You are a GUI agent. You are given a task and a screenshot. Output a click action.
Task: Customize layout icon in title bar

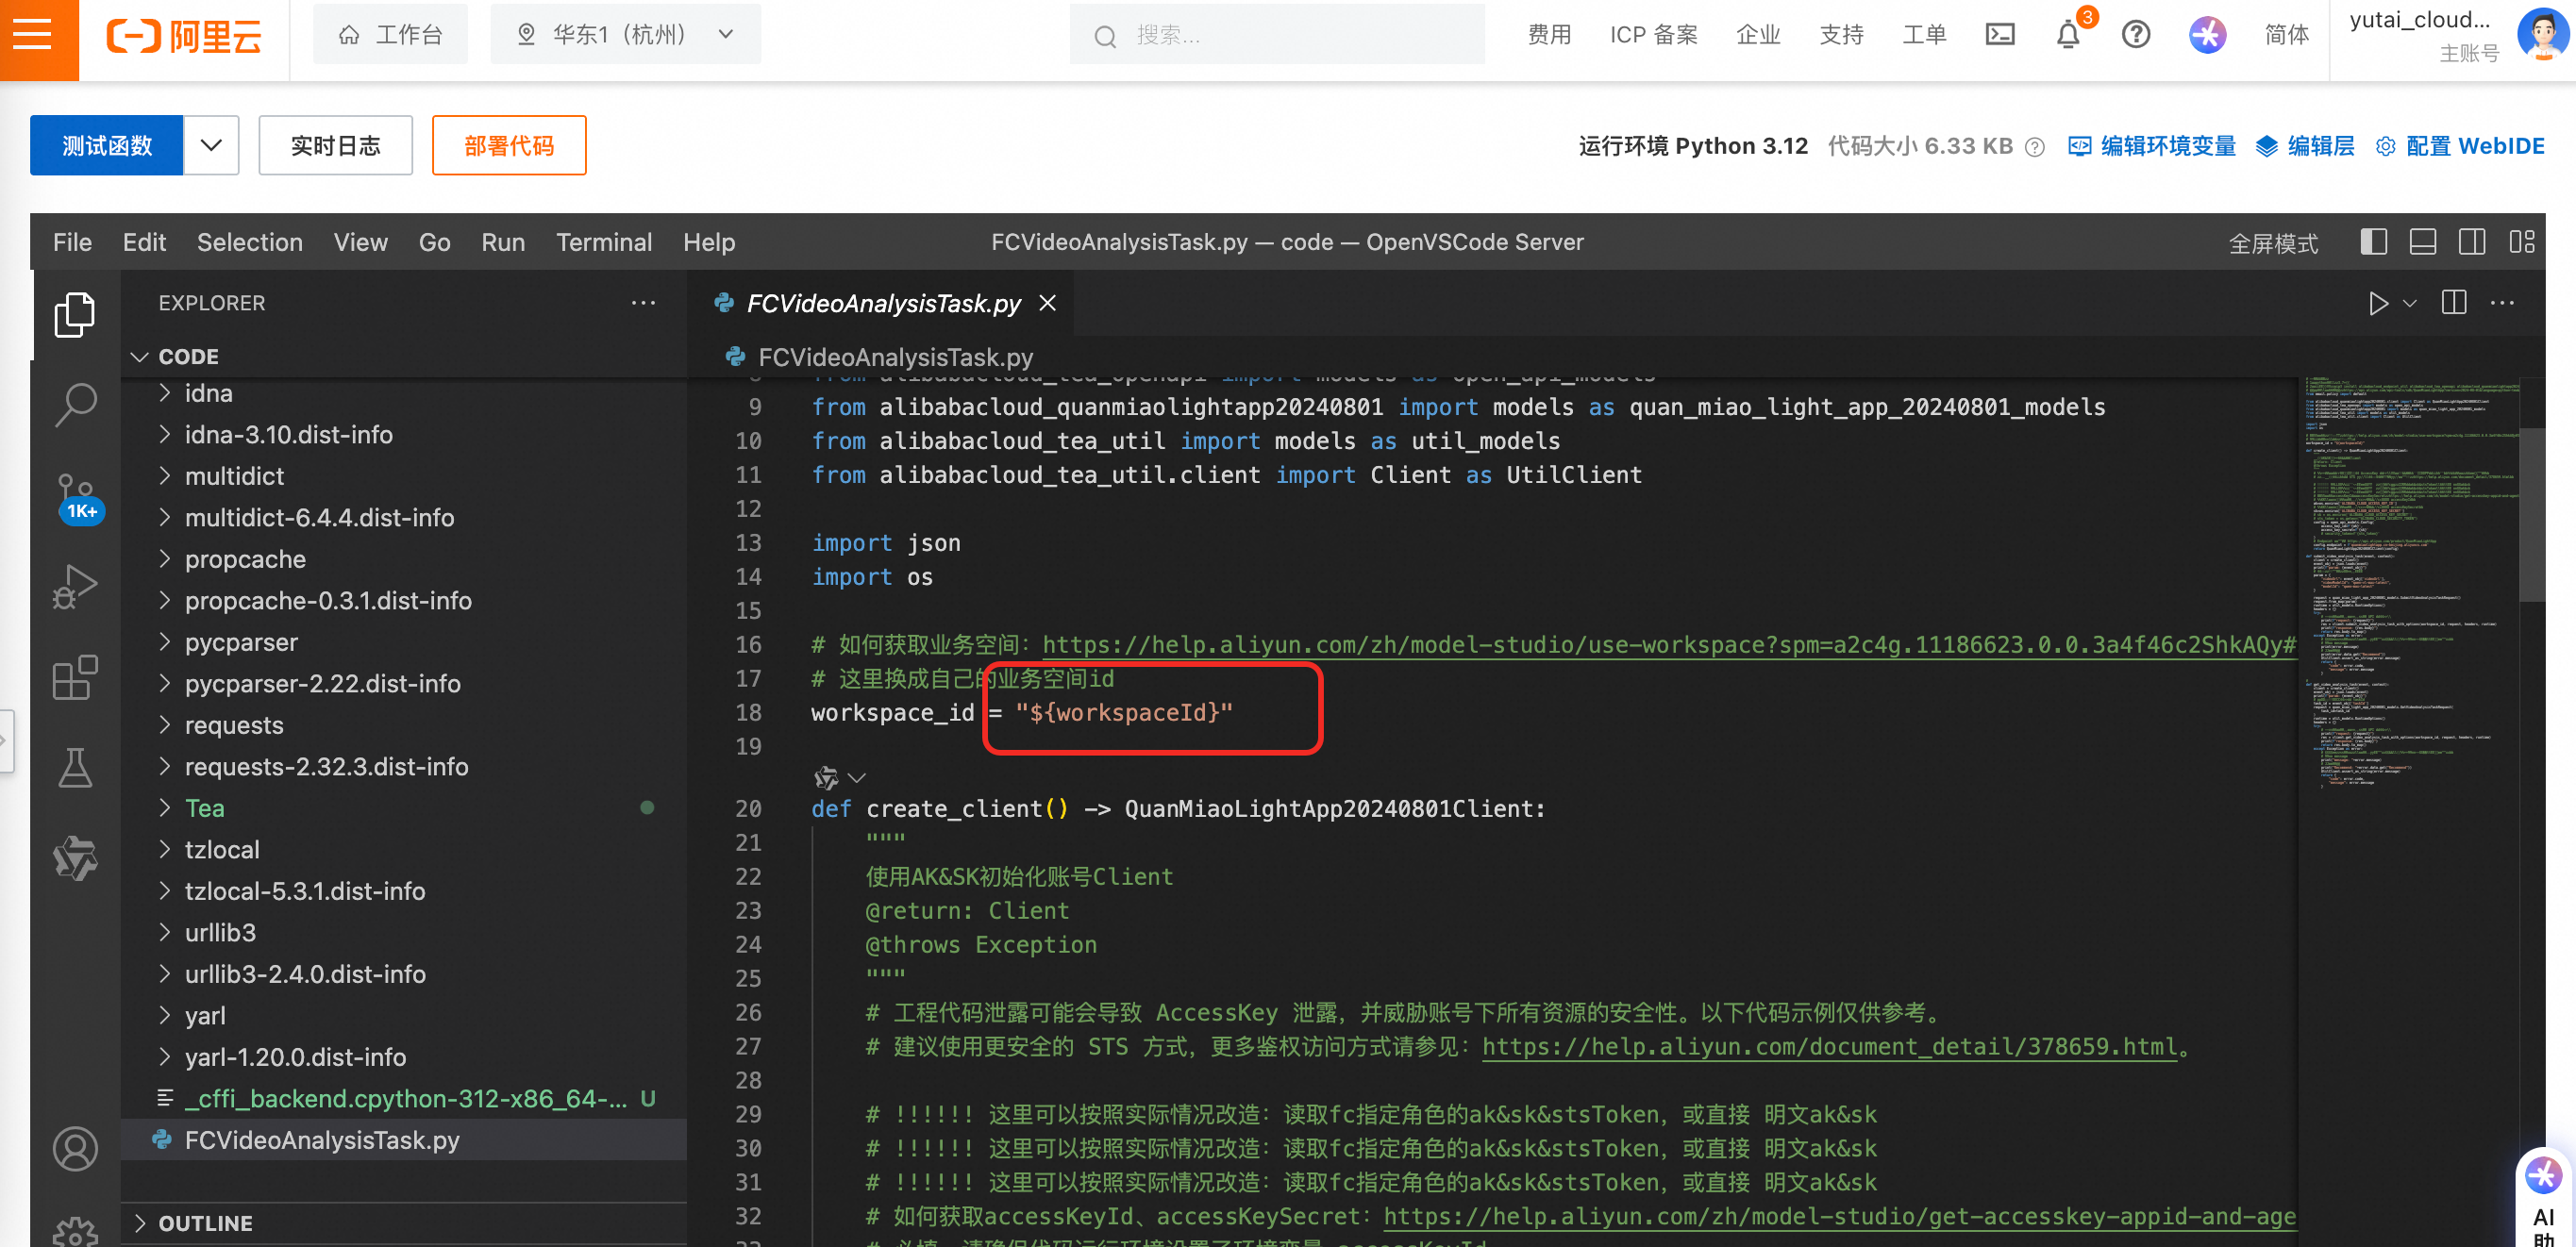tap(2521, 242)
